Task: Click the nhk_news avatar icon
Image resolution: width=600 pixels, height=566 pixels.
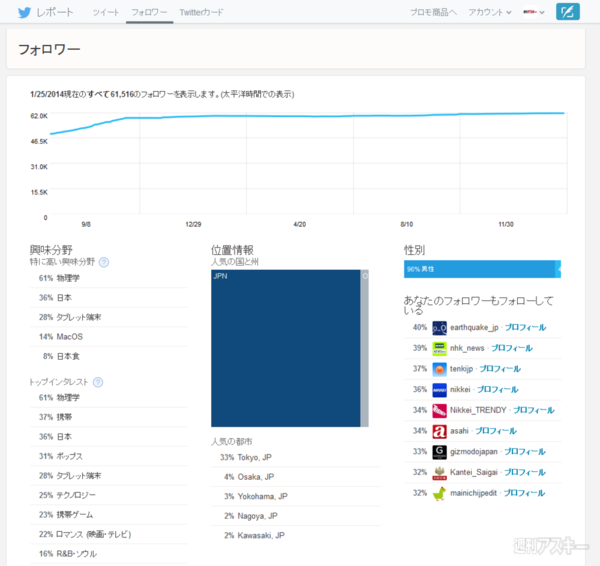Action: coord(439,349)
